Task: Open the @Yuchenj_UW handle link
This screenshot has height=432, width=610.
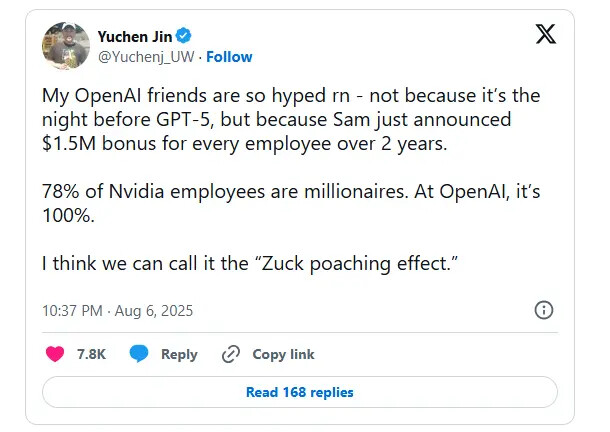Action: pyautogui.click(x=146, y=57)
